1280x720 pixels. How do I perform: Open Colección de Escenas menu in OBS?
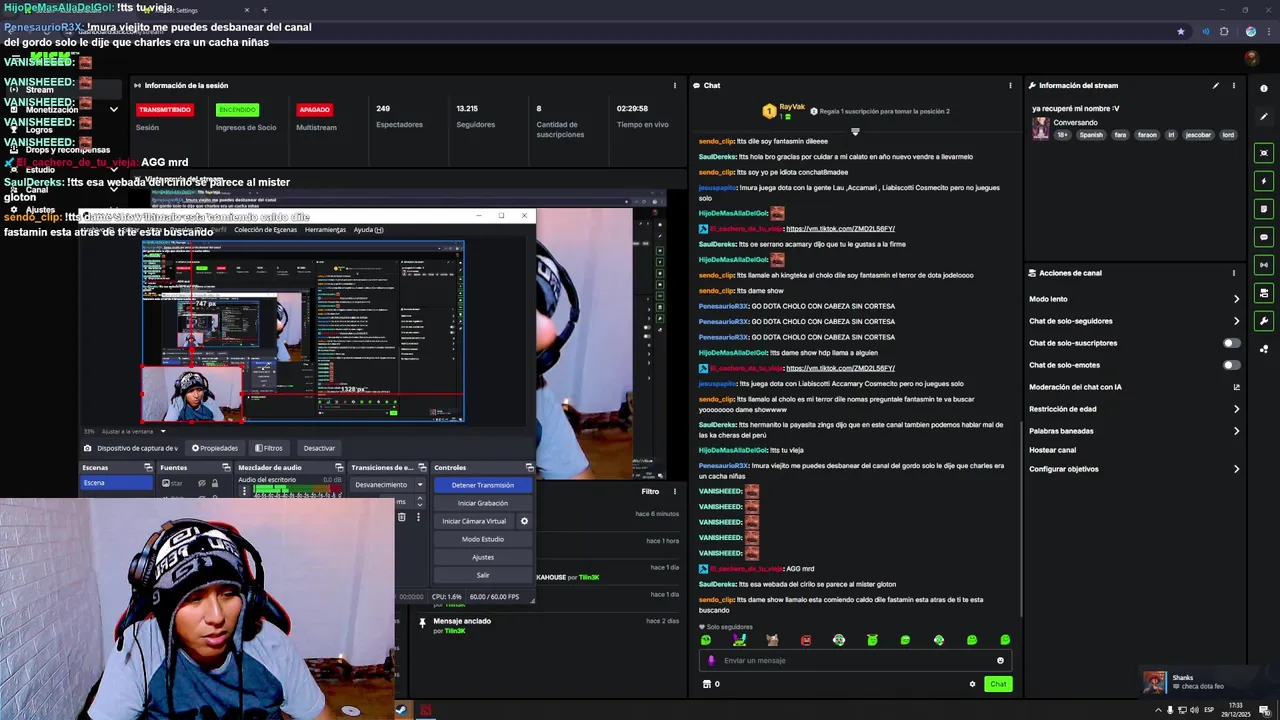(265, 230)
